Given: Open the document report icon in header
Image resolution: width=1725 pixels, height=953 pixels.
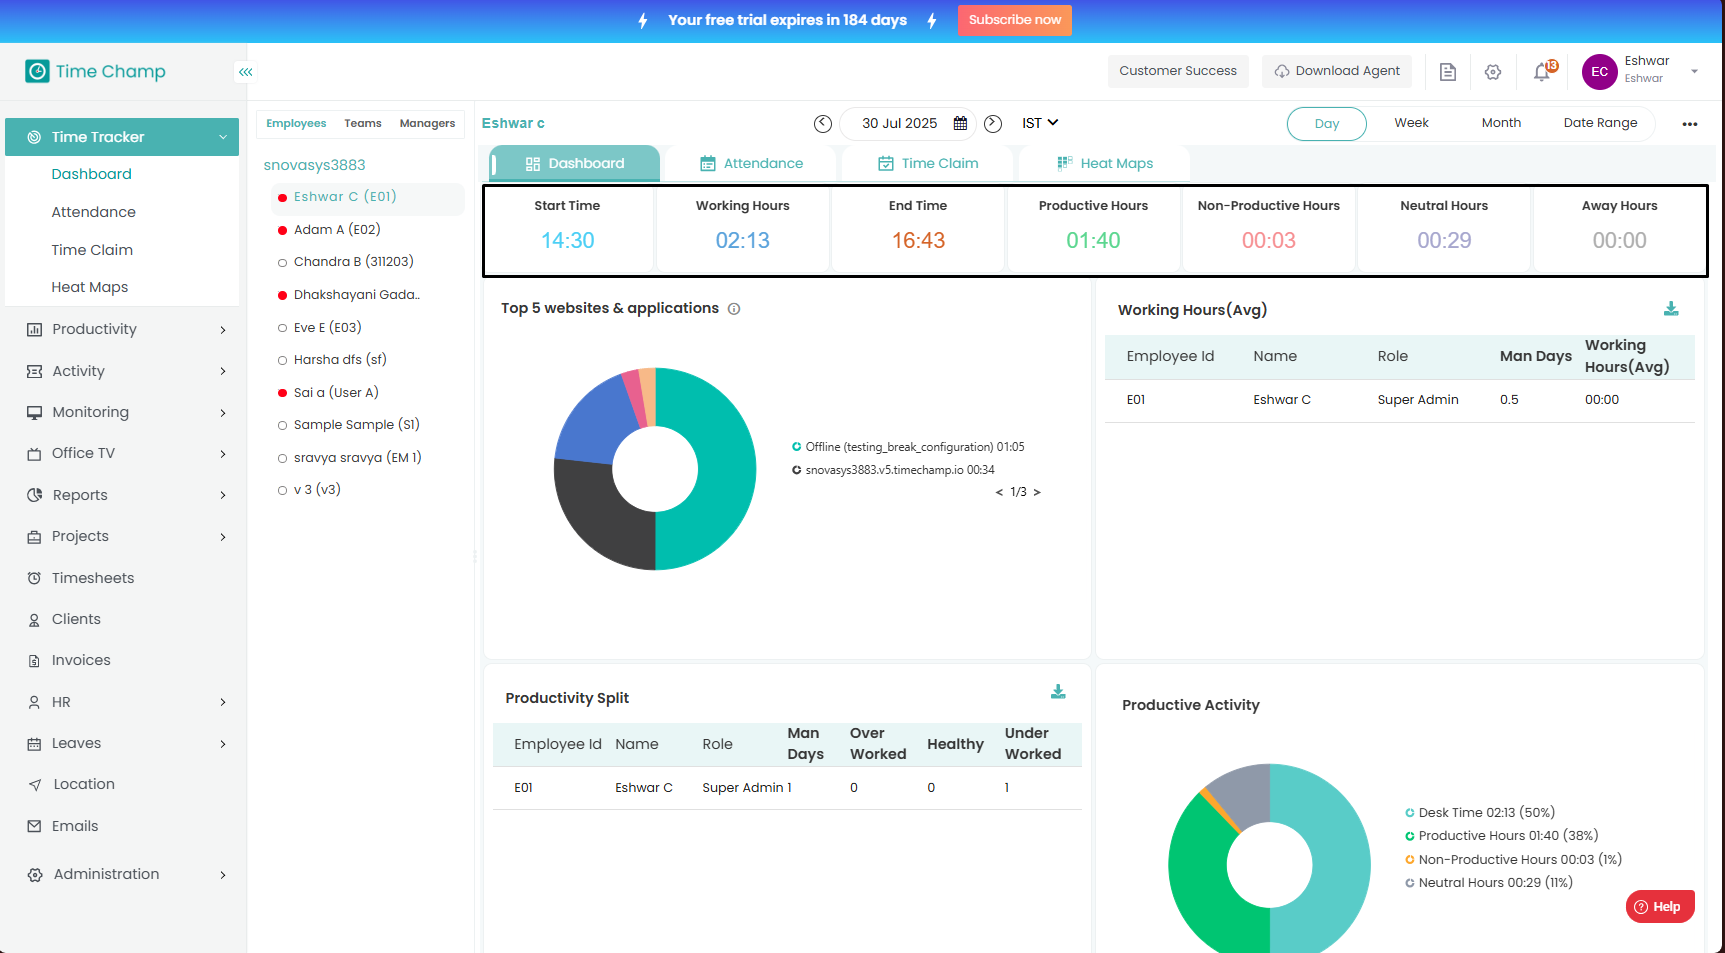Looking at the screenshot, I should point(1447,72).
